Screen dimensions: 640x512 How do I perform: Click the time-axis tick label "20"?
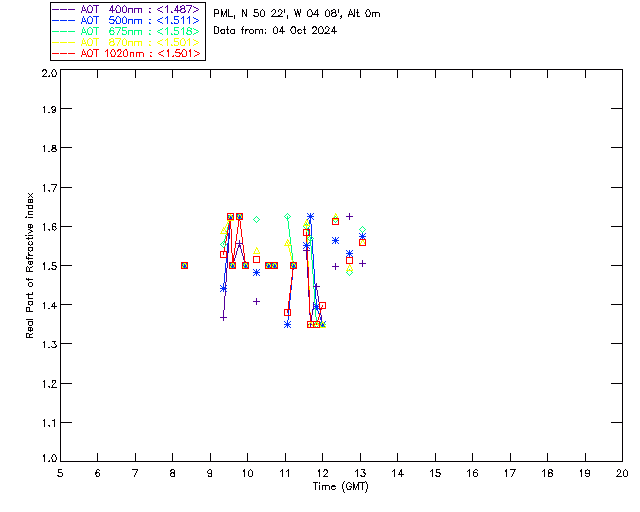point(622,473)
